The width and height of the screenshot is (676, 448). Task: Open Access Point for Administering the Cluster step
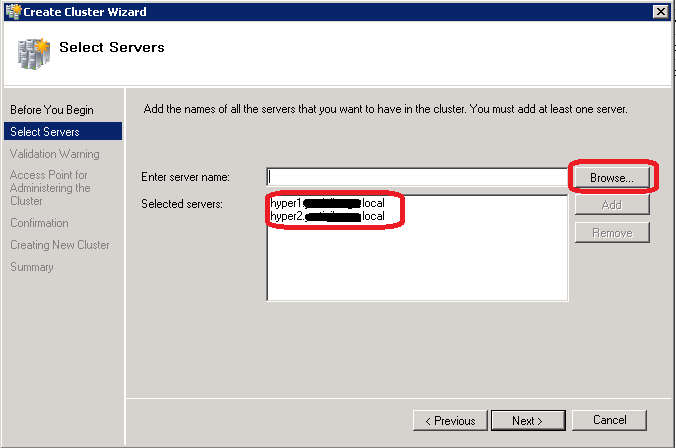pyautogui.click(x=50, y=188)
